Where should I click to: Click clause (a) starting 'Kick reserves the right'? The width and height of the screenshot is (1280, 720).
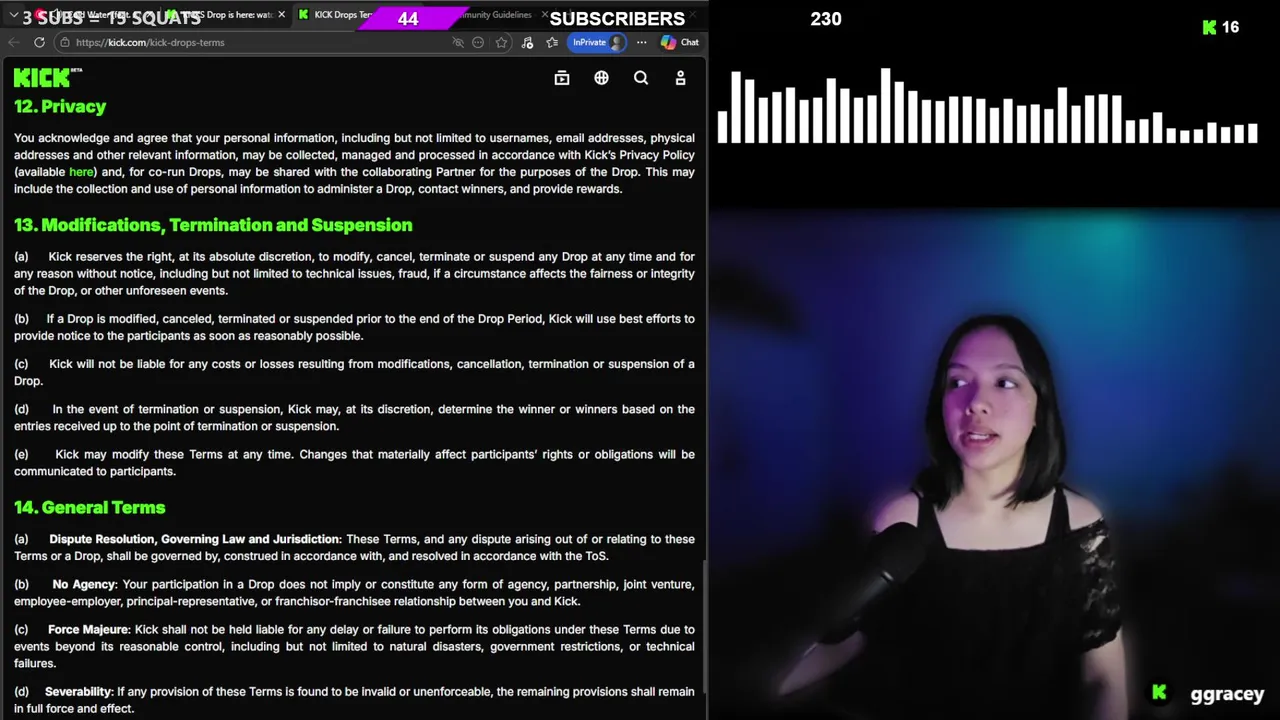354,273
